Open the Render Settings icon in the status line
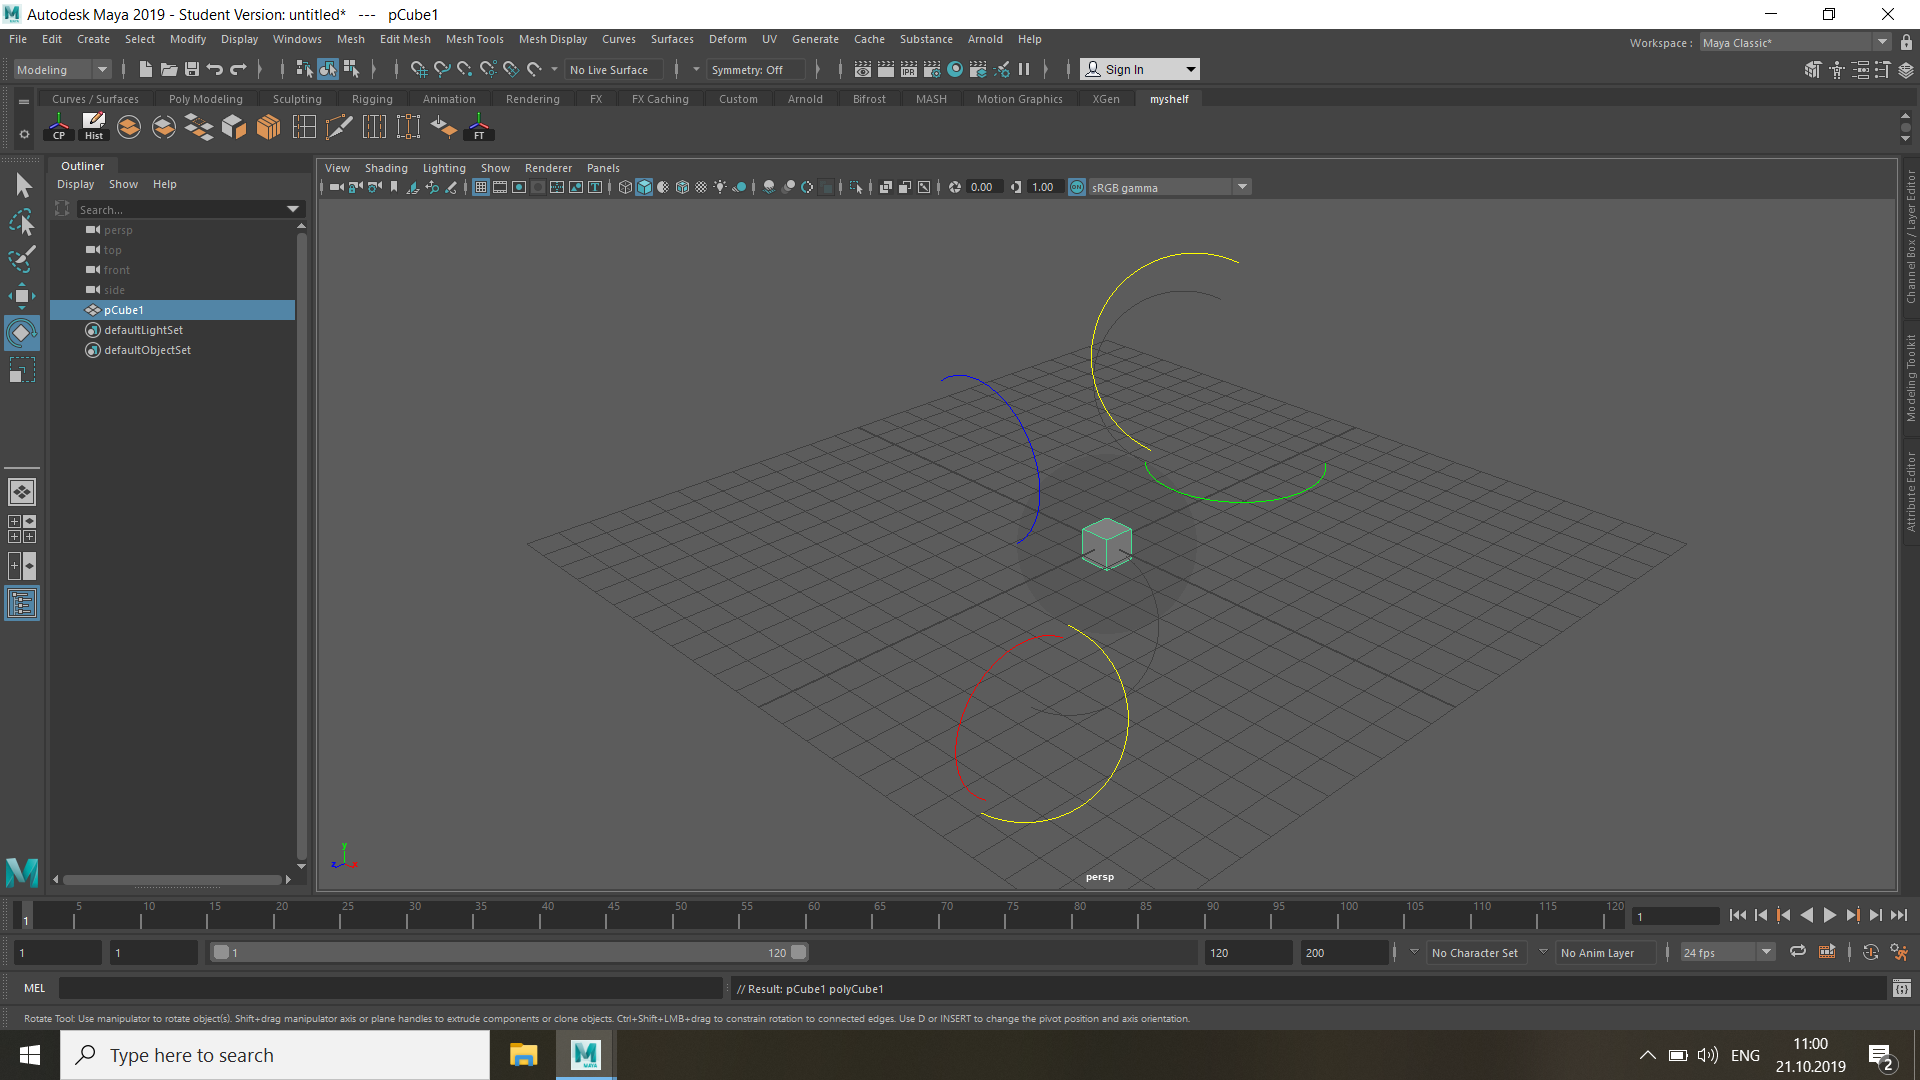 [x=934, y=69]
